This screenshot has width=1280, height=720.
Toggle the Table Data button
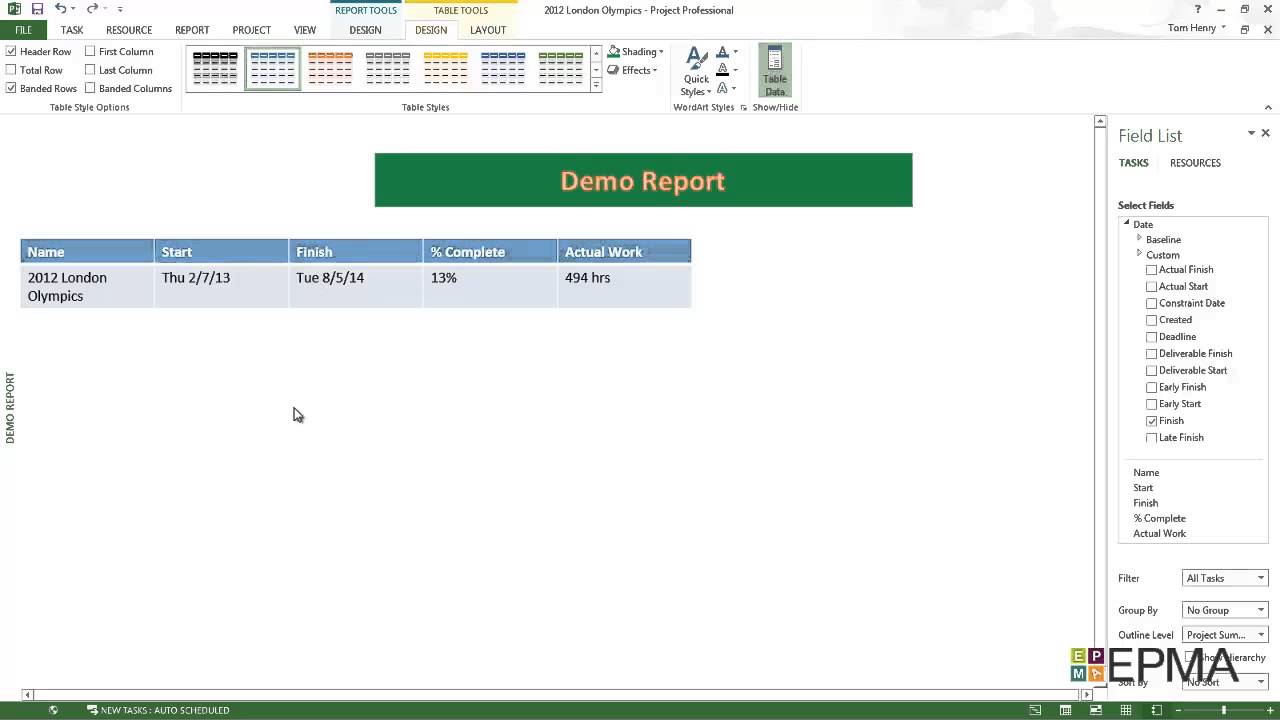click(x=775, y=71)
